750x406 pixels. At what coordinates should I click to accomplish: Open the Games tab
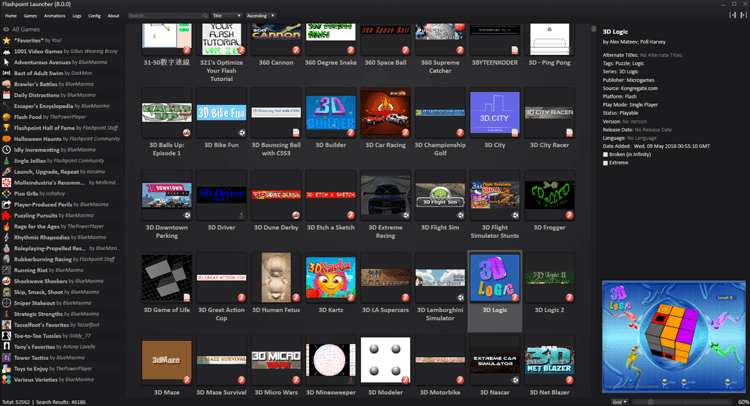tap(30, 16)
